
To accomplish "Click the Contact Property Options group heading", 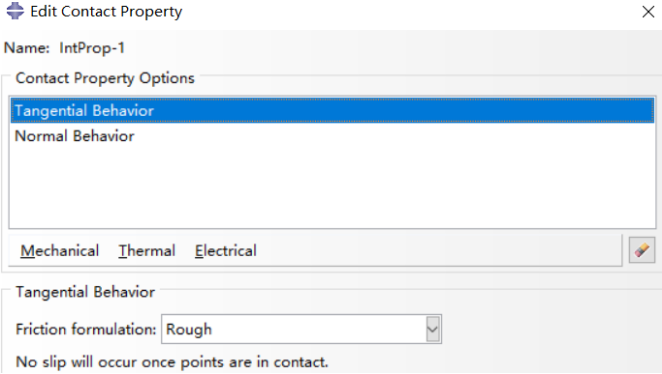I will [x=105, y=78].
